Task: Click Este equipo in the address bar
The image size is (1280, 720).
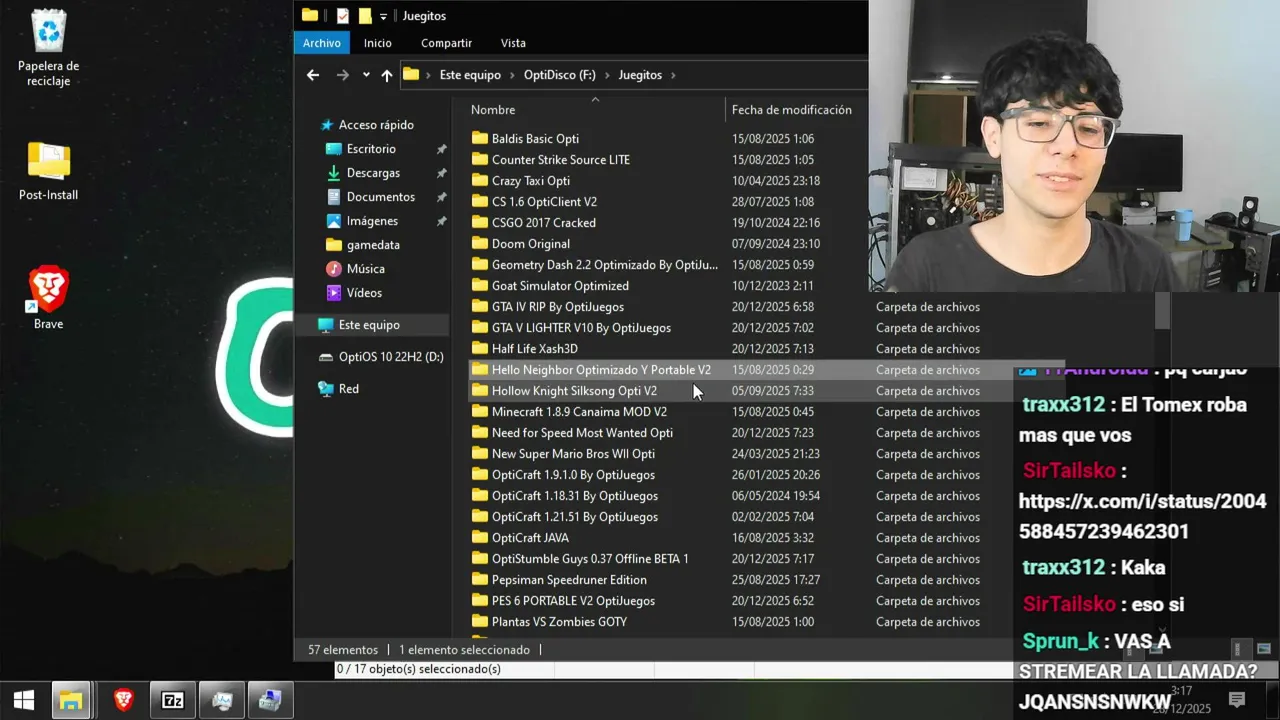Action: coord(470,75)
